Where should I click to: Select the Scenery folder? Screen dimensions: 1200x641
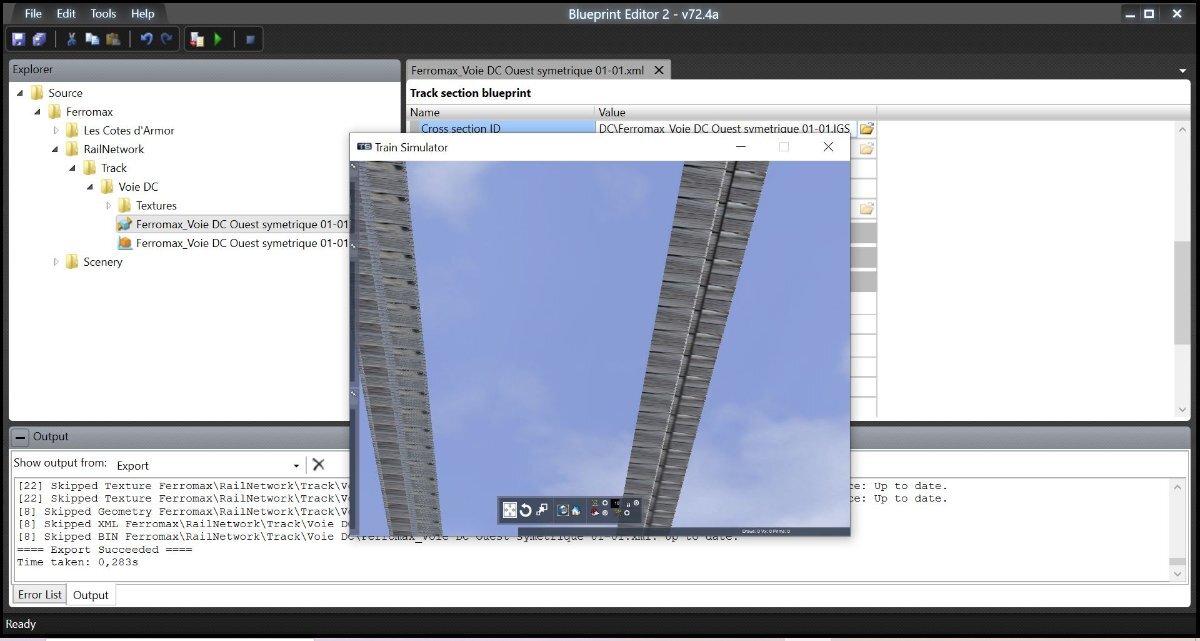pyautogui.click(x=103, y=262)
